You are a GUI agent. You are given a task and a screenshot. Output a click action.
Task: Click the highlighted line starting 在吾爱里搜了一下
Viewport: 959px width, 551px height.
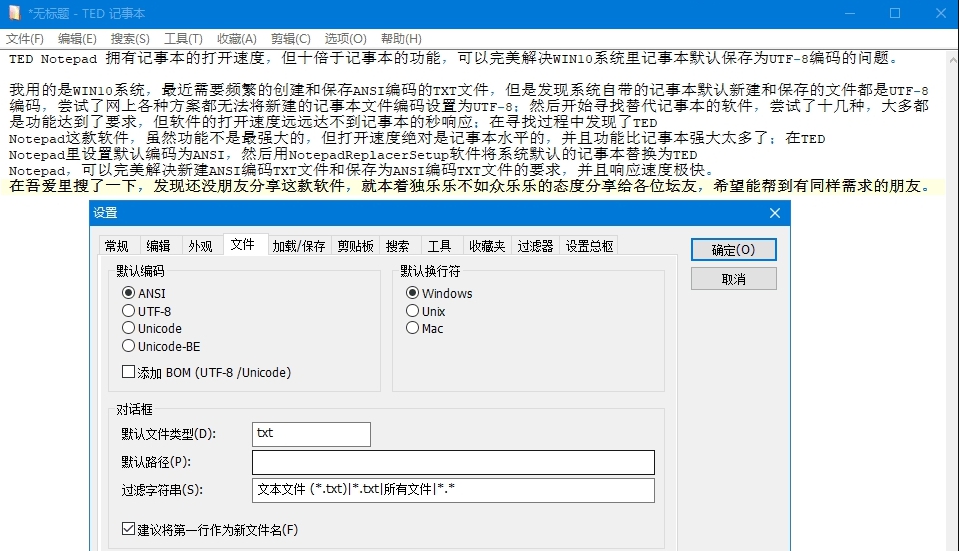[x=470, y=186]
